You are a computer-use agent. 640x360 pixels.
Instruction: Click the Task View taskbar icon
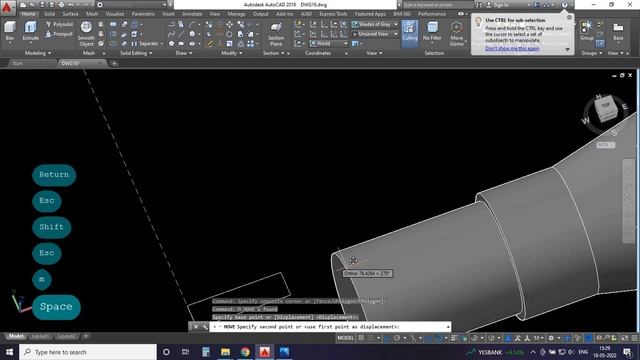tap(185, 352)
